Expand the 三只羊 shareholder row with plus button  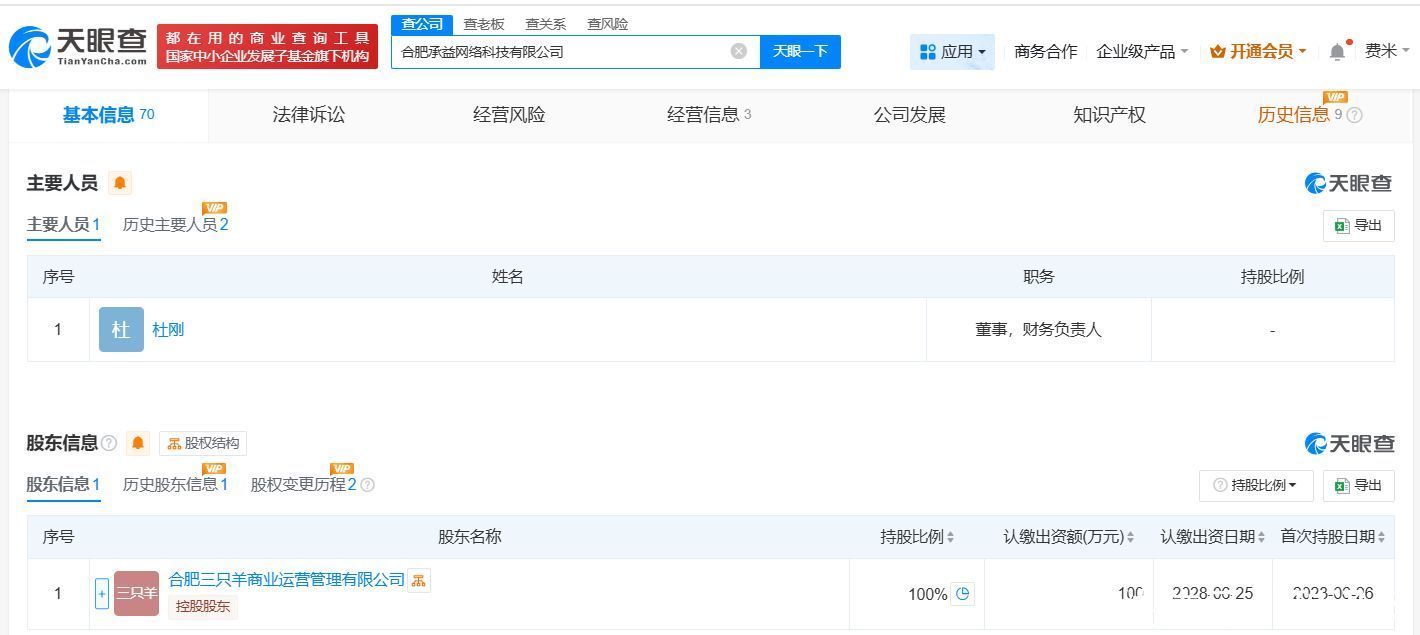[101, 594]
